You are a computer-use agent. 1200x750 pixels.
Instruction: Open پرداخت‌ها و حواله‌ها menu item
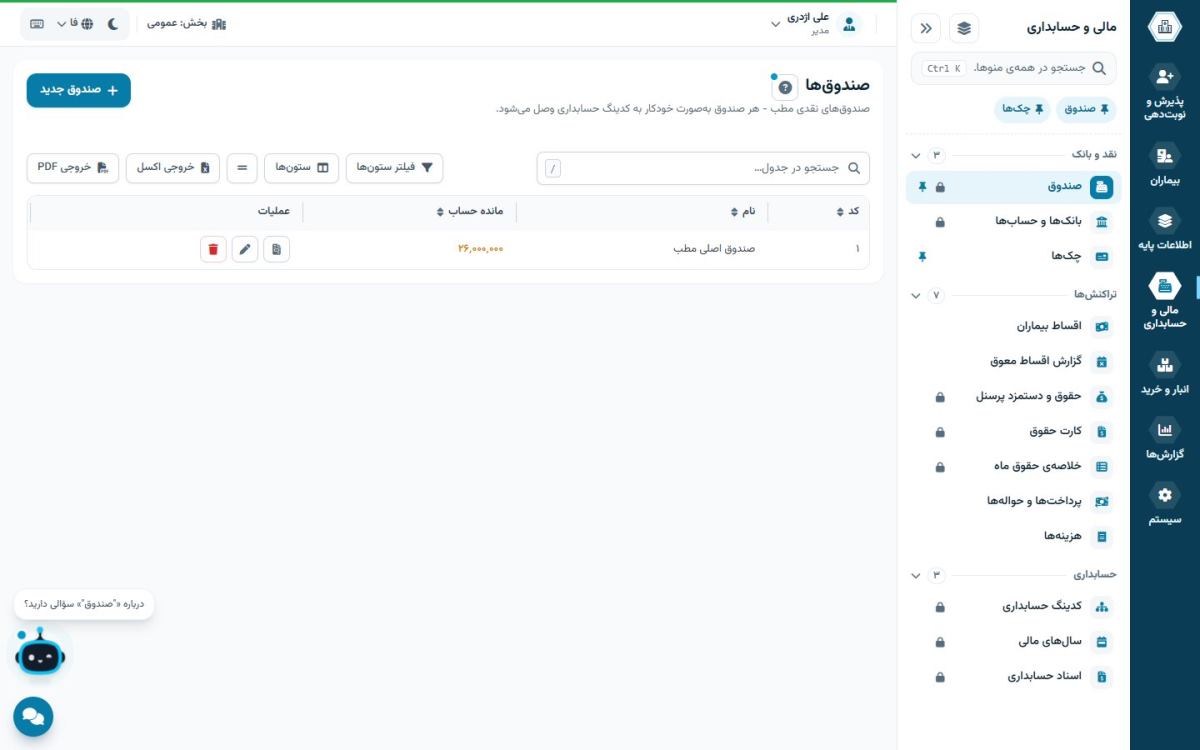coord(1014,501)
